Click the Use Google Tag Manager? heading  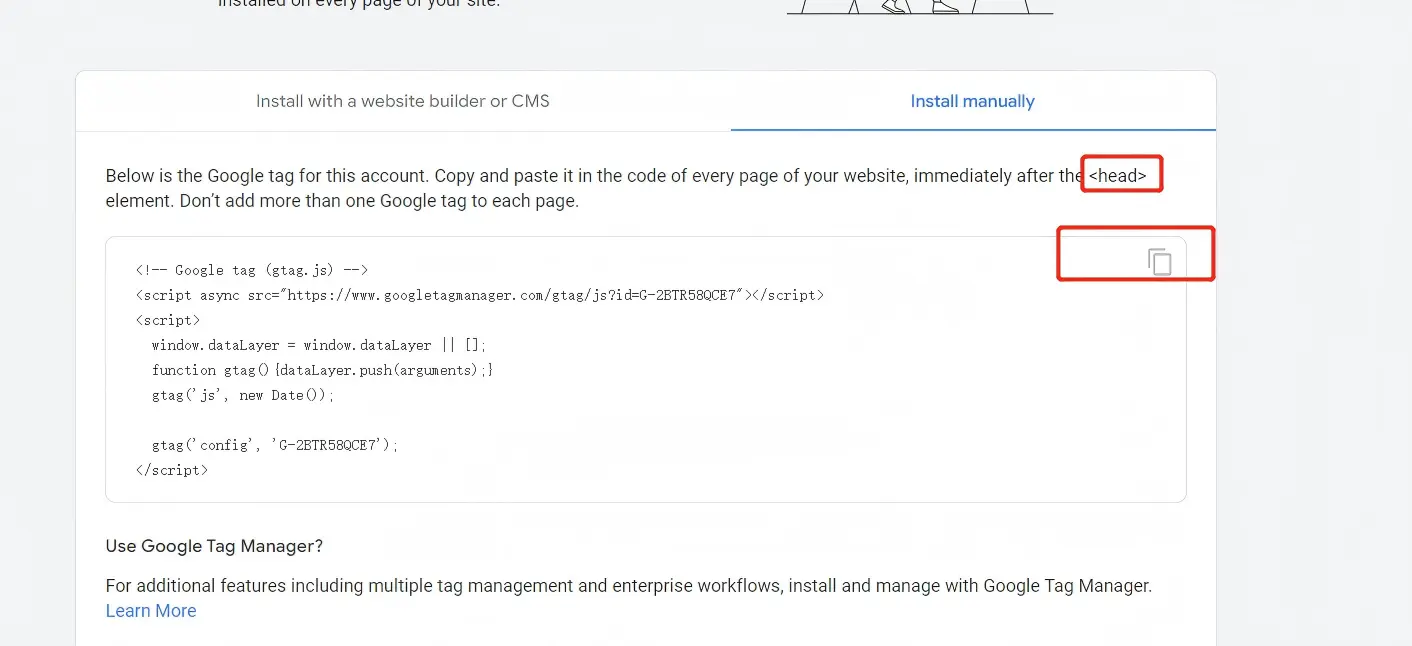coord(214,546)
